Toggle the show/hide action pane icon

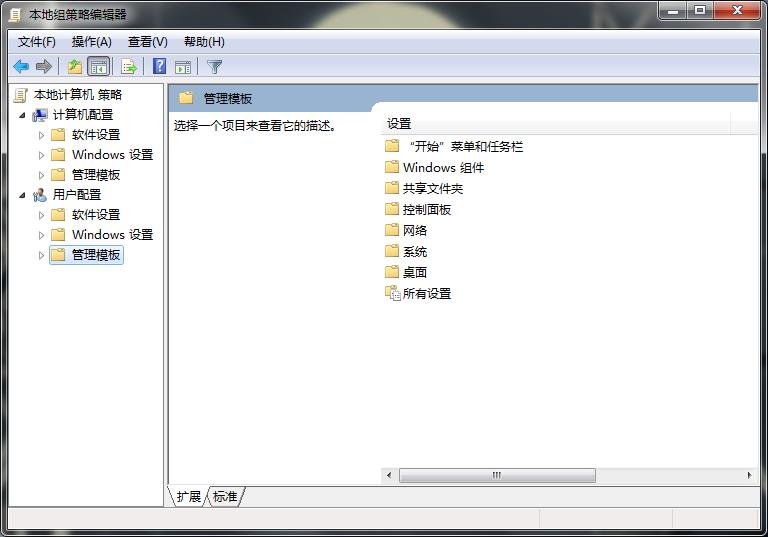(x=183, y=67)
